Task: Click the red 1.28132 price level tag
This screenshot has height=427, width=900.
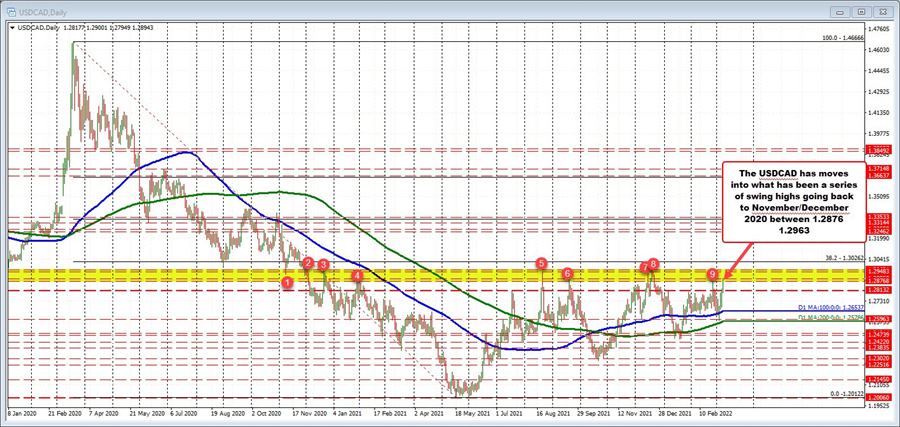Action: [x=878, y=289]
